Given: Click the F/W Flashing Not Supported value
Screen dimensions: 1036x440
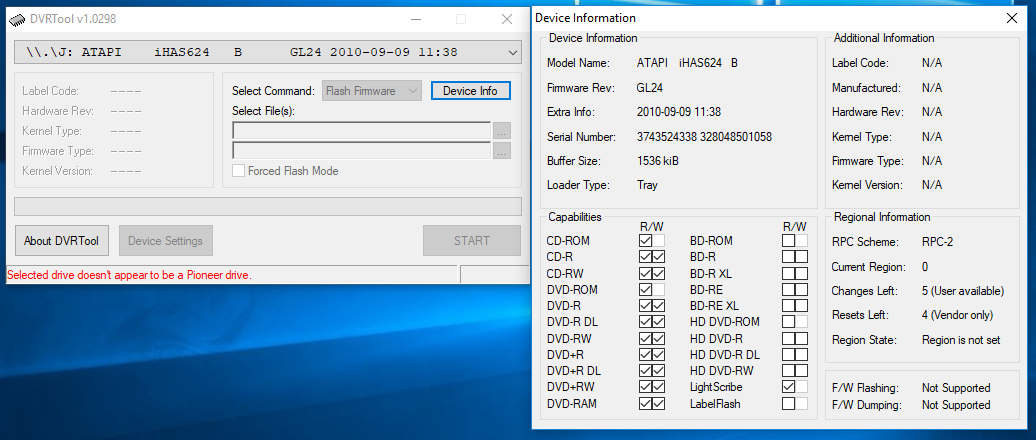Looking at the screenshot, I should pyautogui.click(x=956, y=388).
